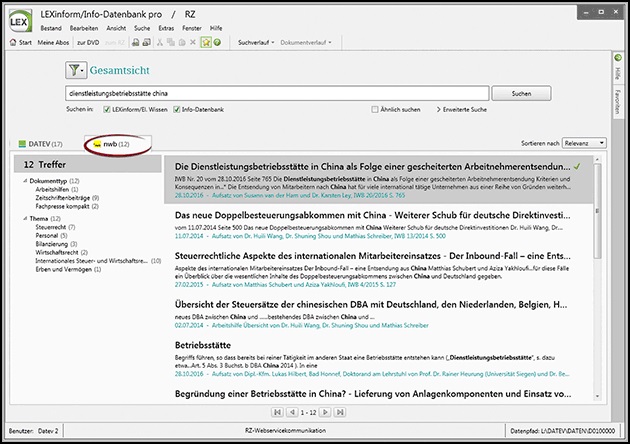The width and height of the screenshot is (630, 444).
Task: Click the green help icon in toolbar
Action: tap(217, 44)
